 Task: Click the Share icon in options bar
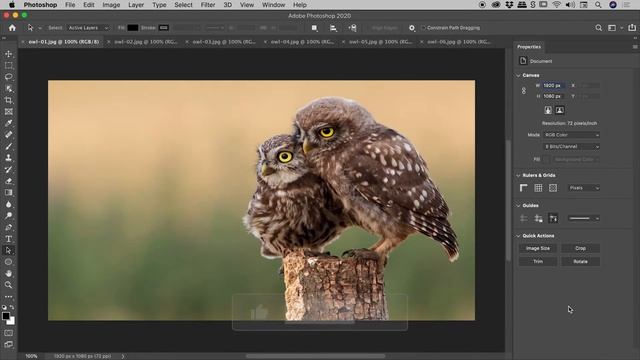click(x=632, y=28)
